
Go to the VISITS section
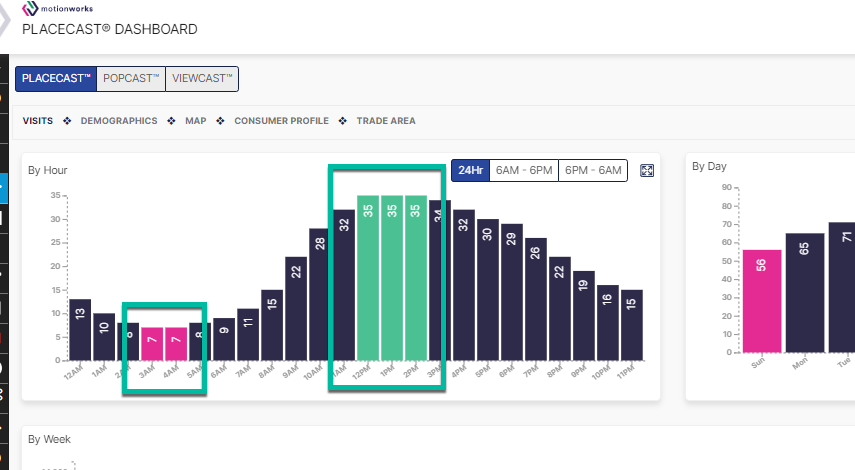tap(38, 120)
